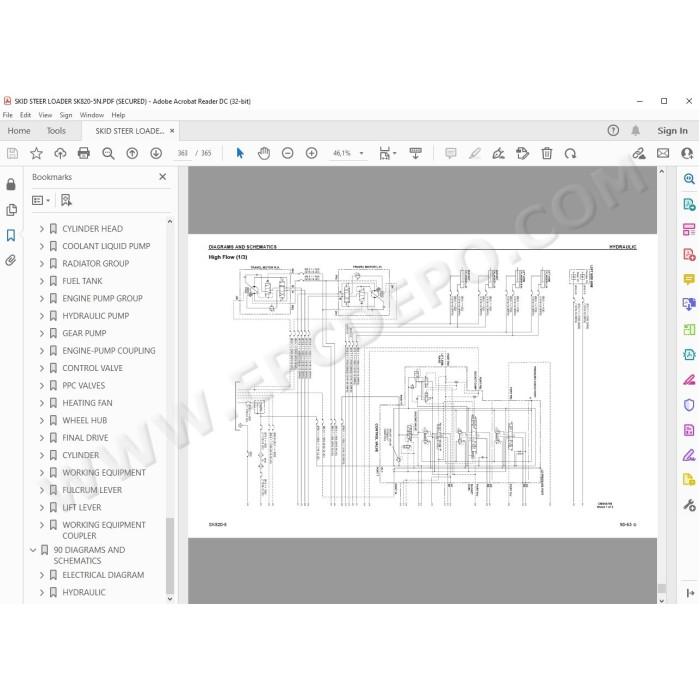Image resolution: width=700 pixels, height=700 pixels.
Task: Open the page thumbnails panel
Action: [x=11, y=210]
